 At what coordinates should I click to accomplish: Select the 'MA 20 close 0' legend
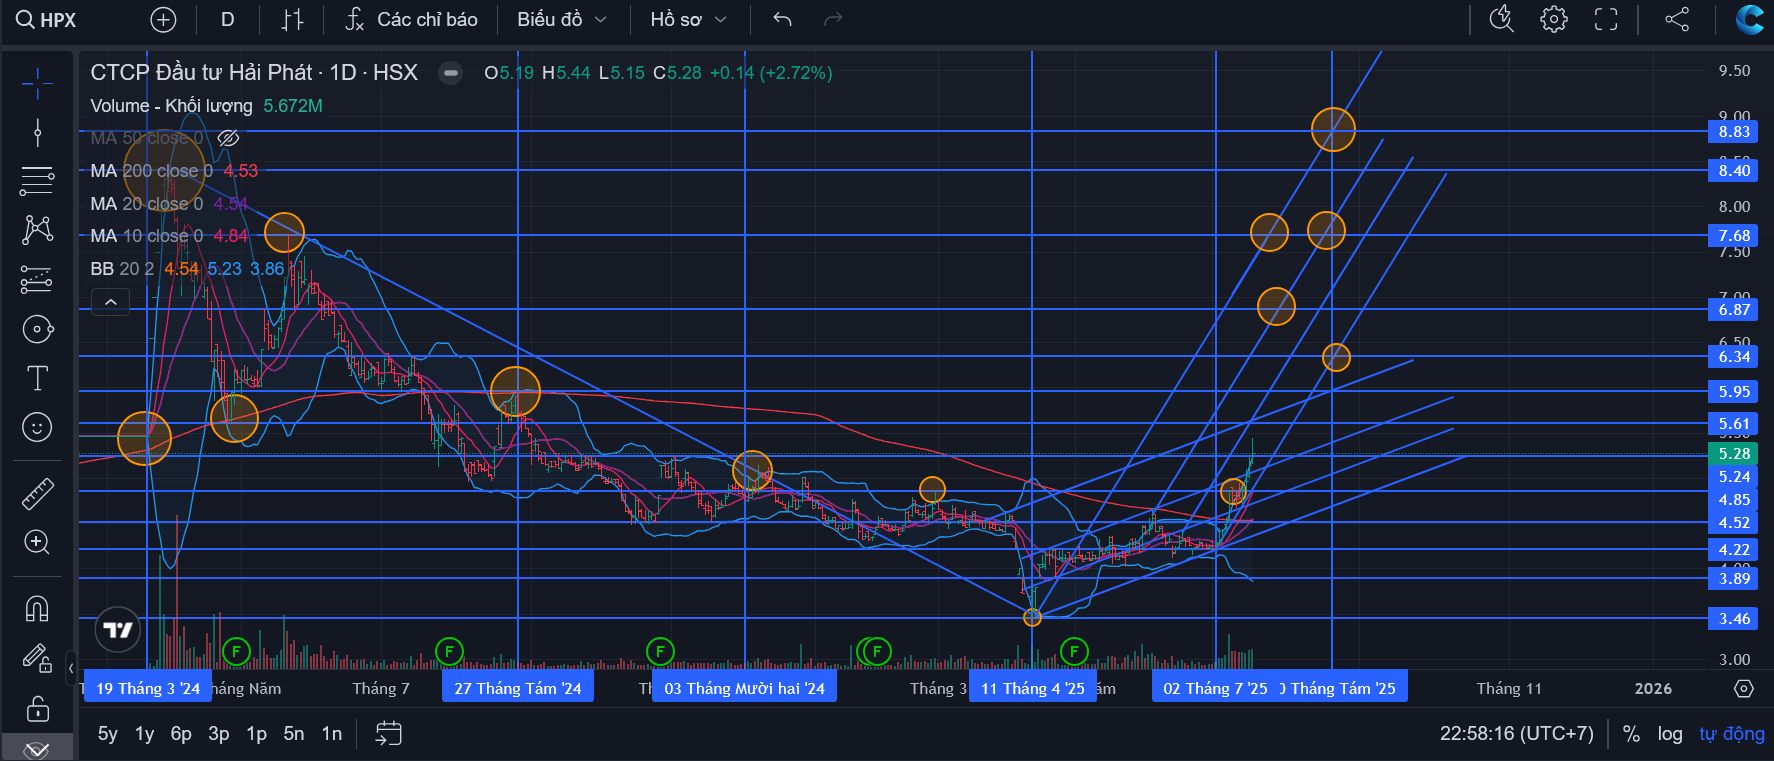tap(146, 204)
